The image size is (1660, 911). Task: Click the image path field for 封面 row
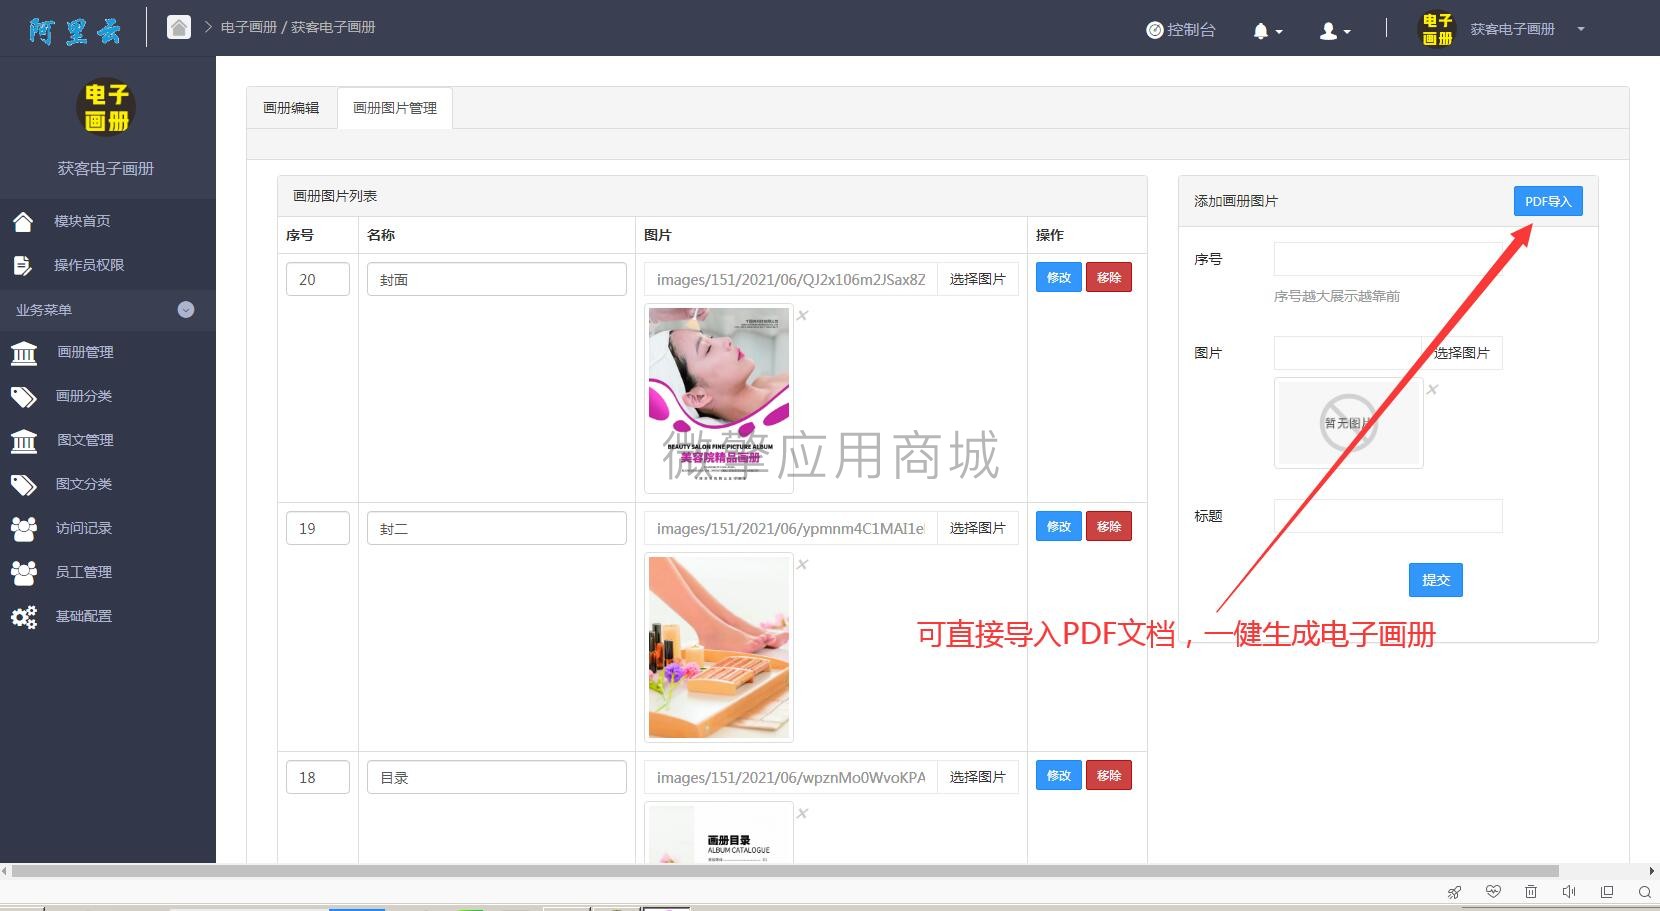coord(791,279)
